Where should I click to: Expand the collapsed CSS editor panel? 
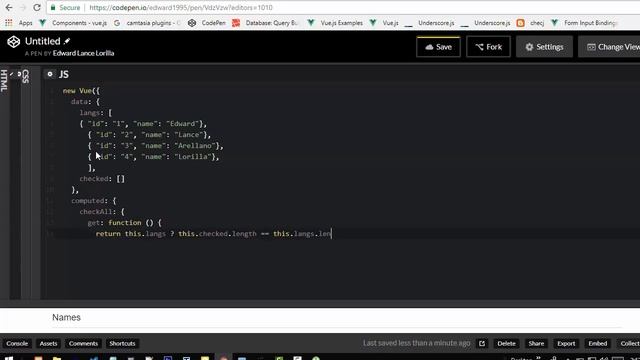[26, 76]
